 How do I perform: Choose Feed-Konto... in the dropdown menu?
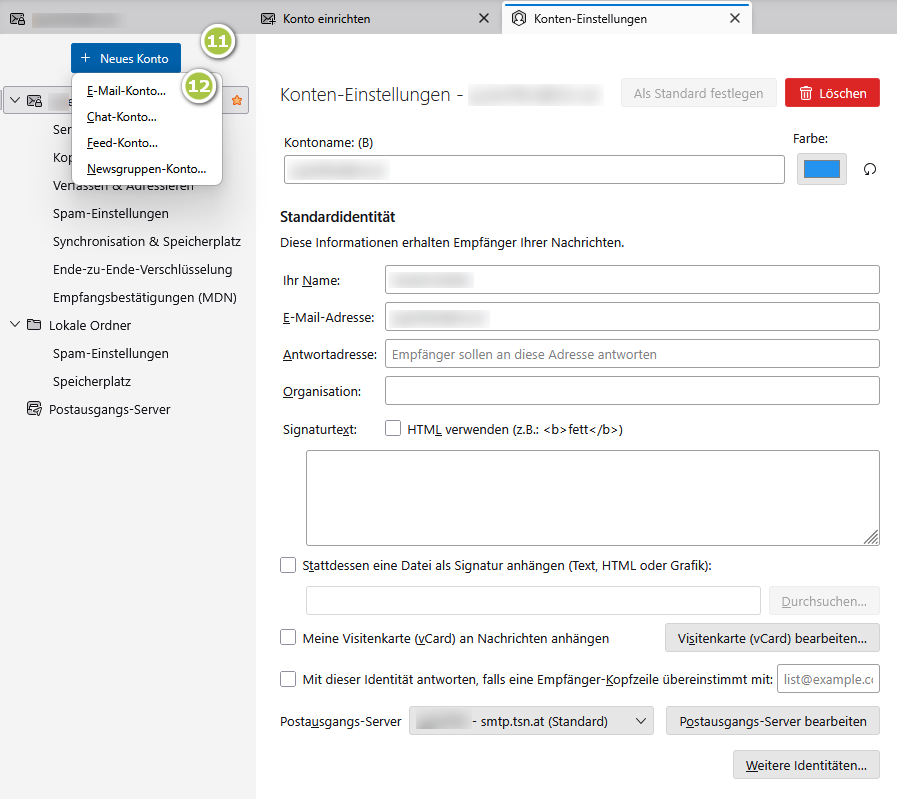pos(122,143)
